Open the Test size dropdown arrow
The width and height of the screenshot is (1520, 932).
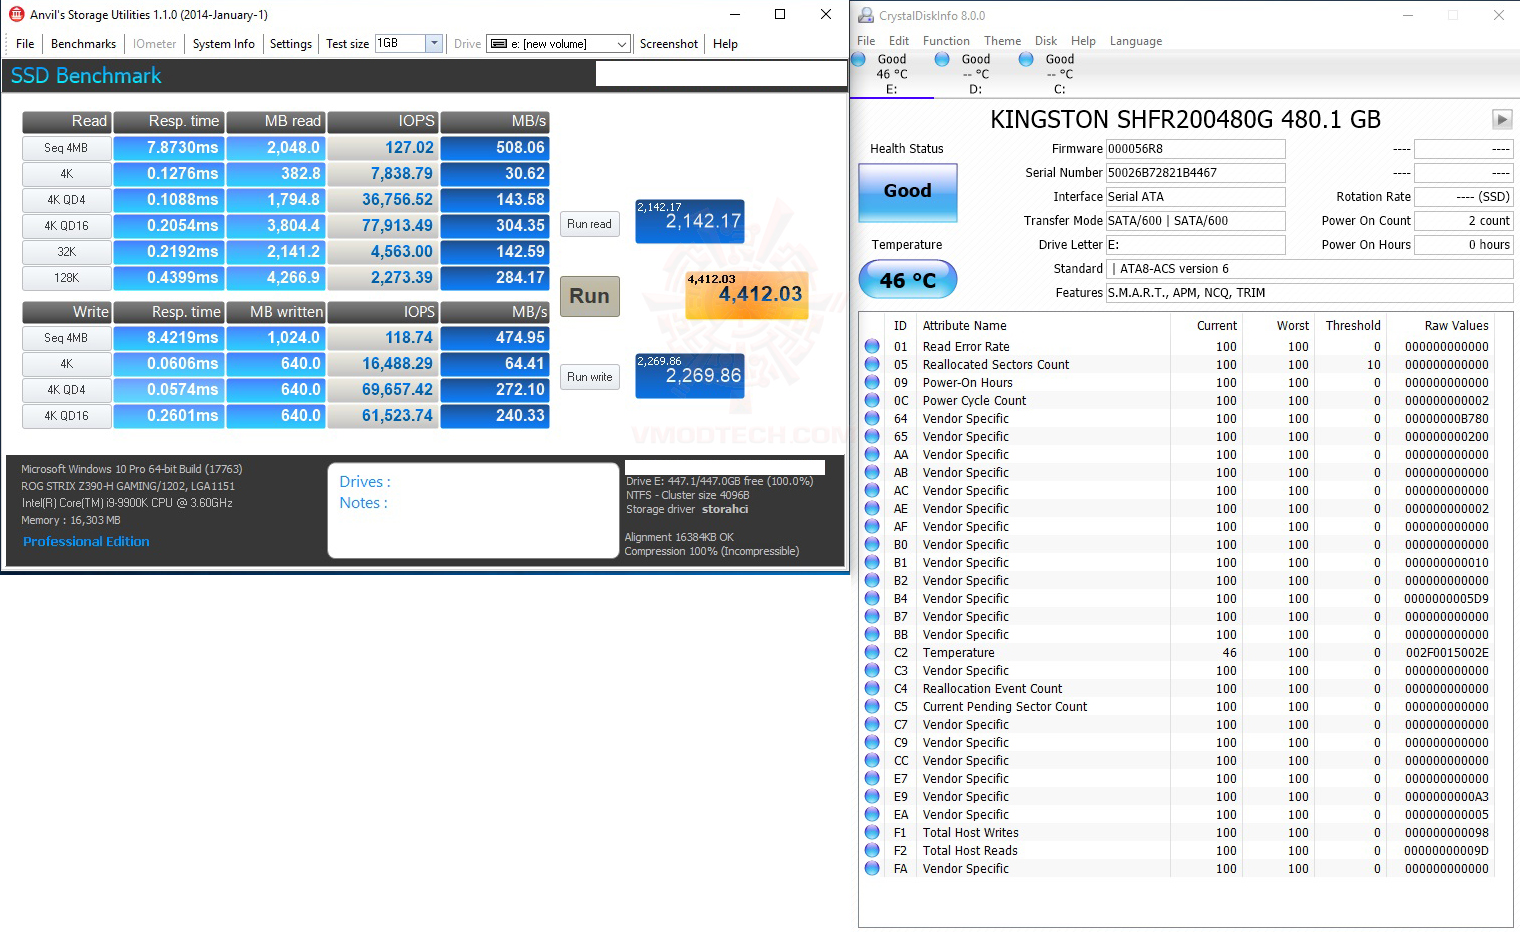(x=434, y=43)
